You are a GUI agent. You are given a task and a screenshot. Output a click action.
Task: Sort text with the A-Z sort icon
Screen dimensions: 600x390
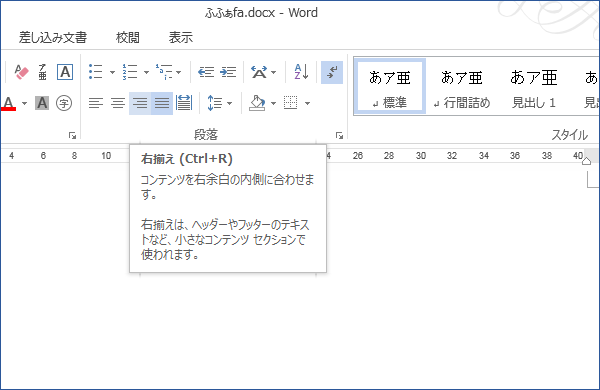pos(301,72)
